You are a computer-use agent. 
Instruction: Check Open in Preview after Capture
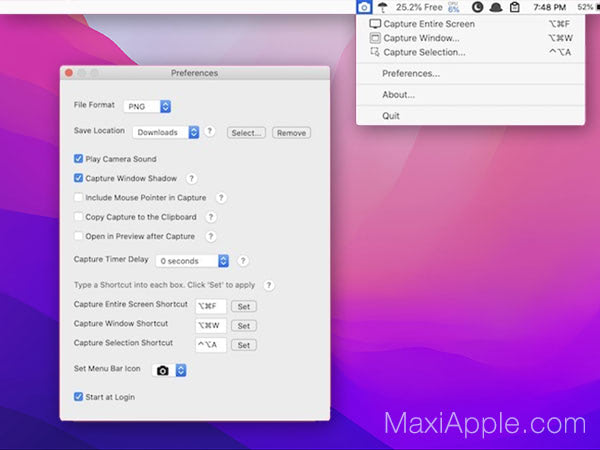click(x=78, y=236)
